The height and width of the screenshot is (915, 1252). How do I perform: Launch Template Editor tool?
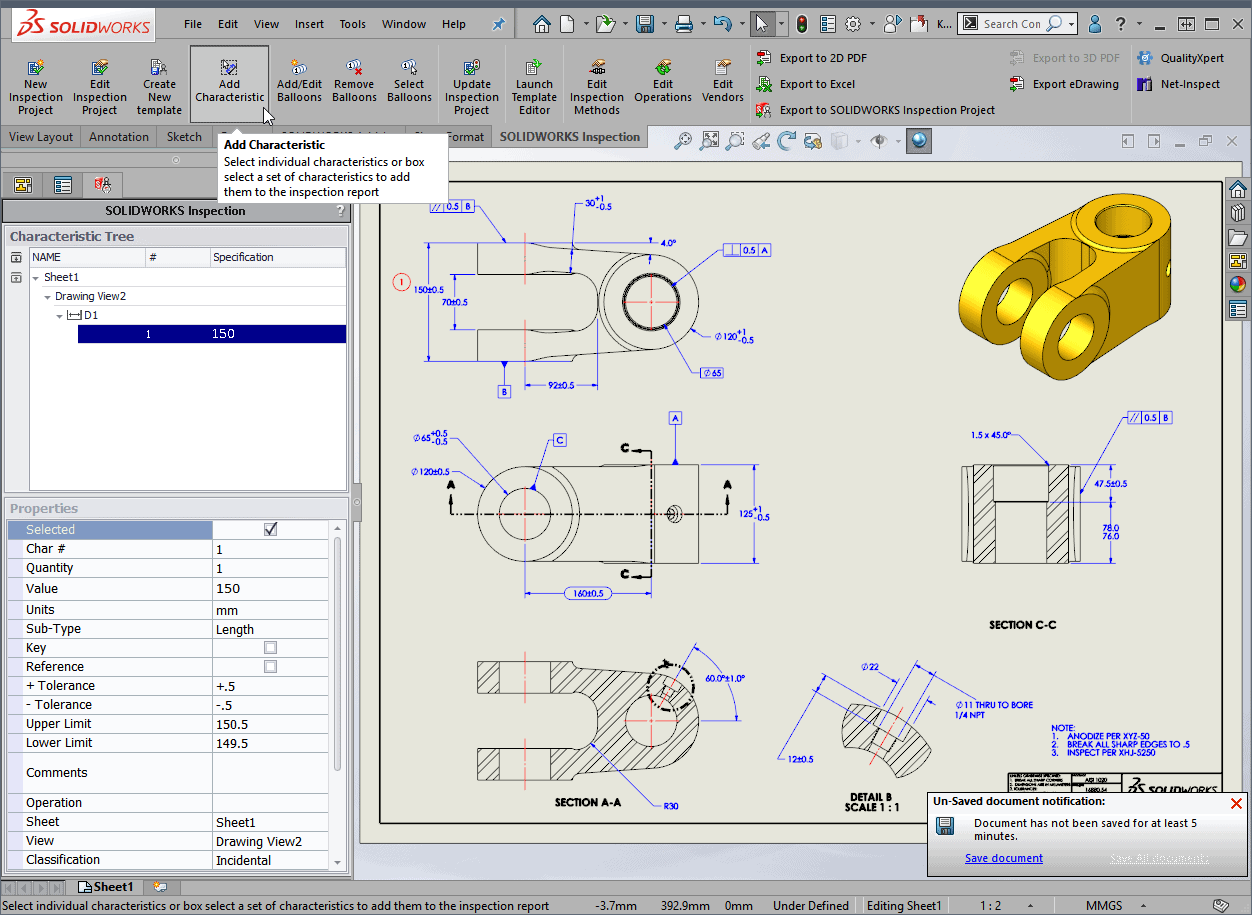(x=534, y=86)
